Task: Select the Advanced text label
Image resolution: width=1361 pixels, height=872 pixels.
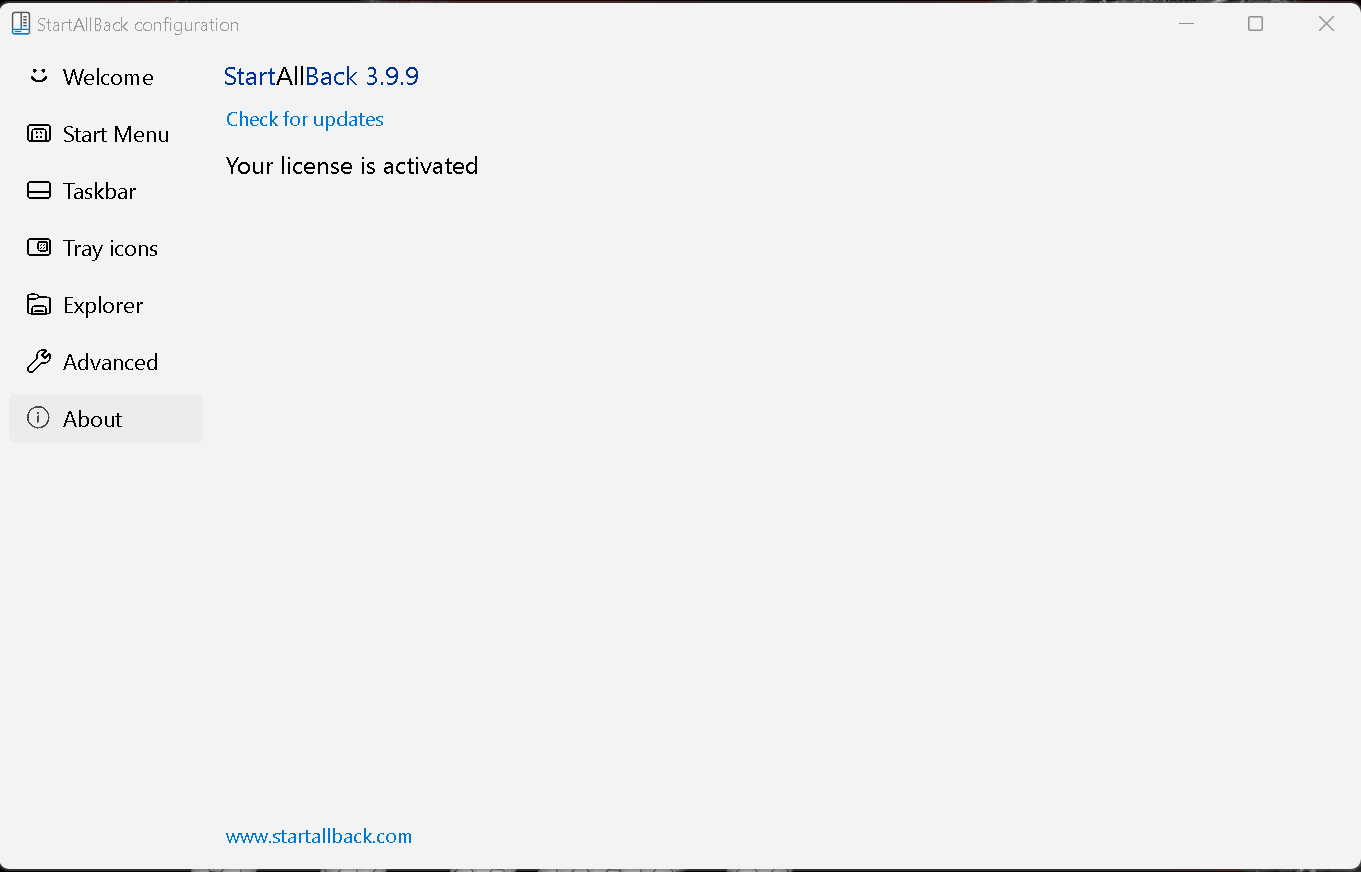Action: (110, 362)
